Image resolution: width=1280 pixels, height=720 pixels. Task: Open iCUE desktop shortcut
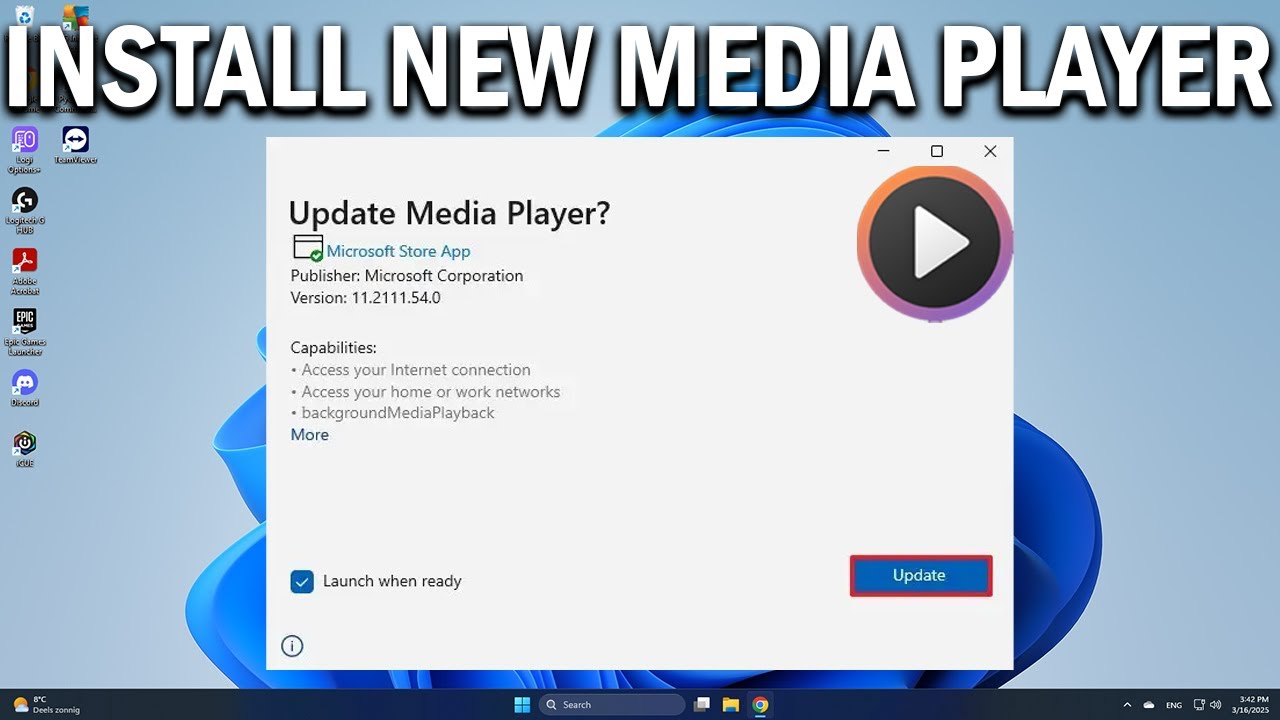pyautogui.click(x=25, y=449)
